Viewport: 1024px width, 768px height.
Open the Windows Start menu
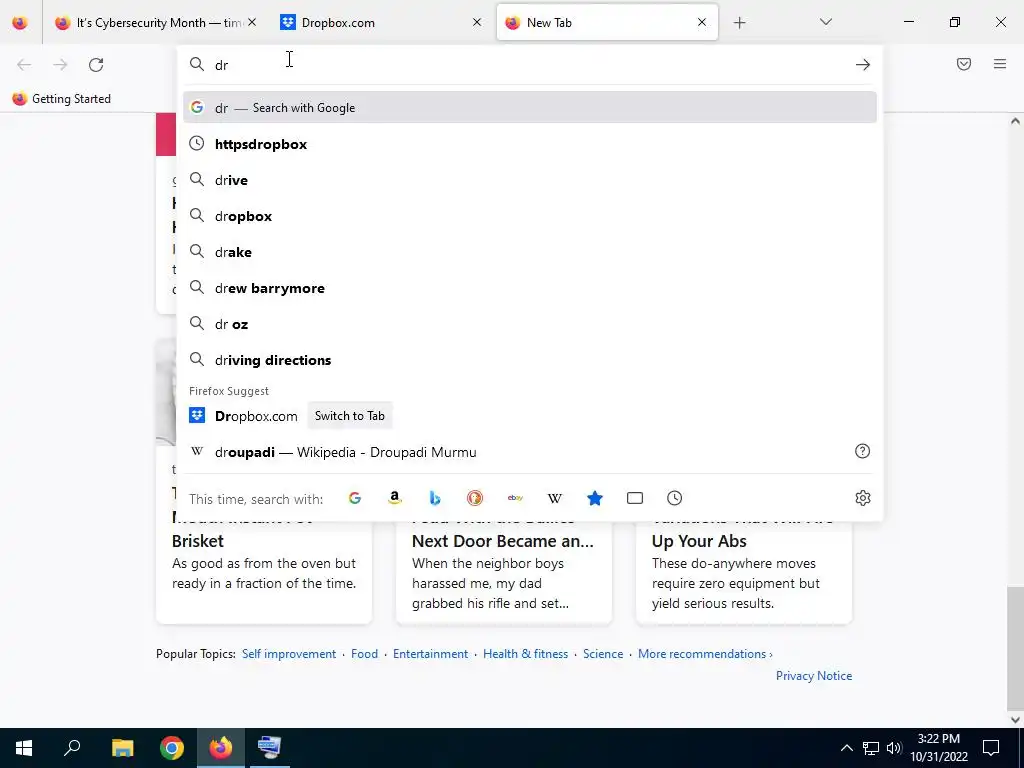coord(24,748)
